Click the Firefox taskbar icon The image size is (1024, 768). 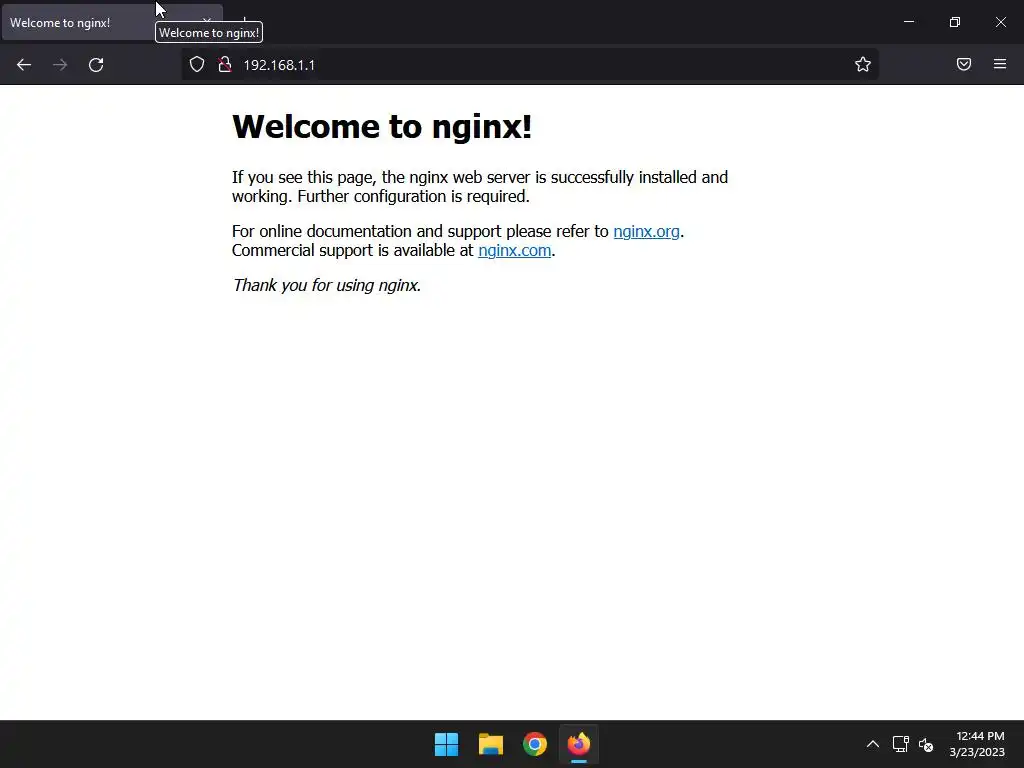[x=579, y=744]
